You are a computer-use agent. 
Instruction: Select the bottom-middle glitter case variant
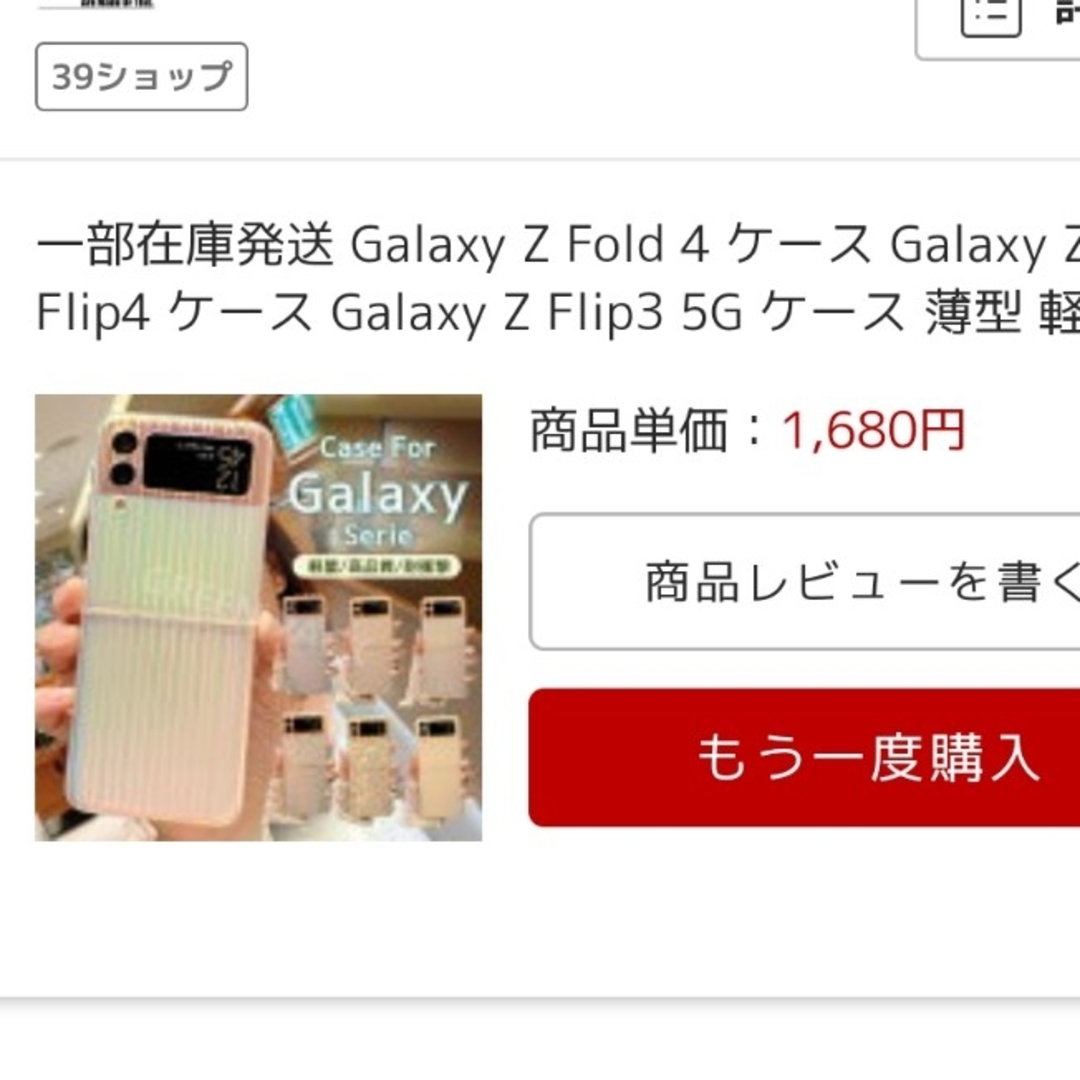(369, 763)
